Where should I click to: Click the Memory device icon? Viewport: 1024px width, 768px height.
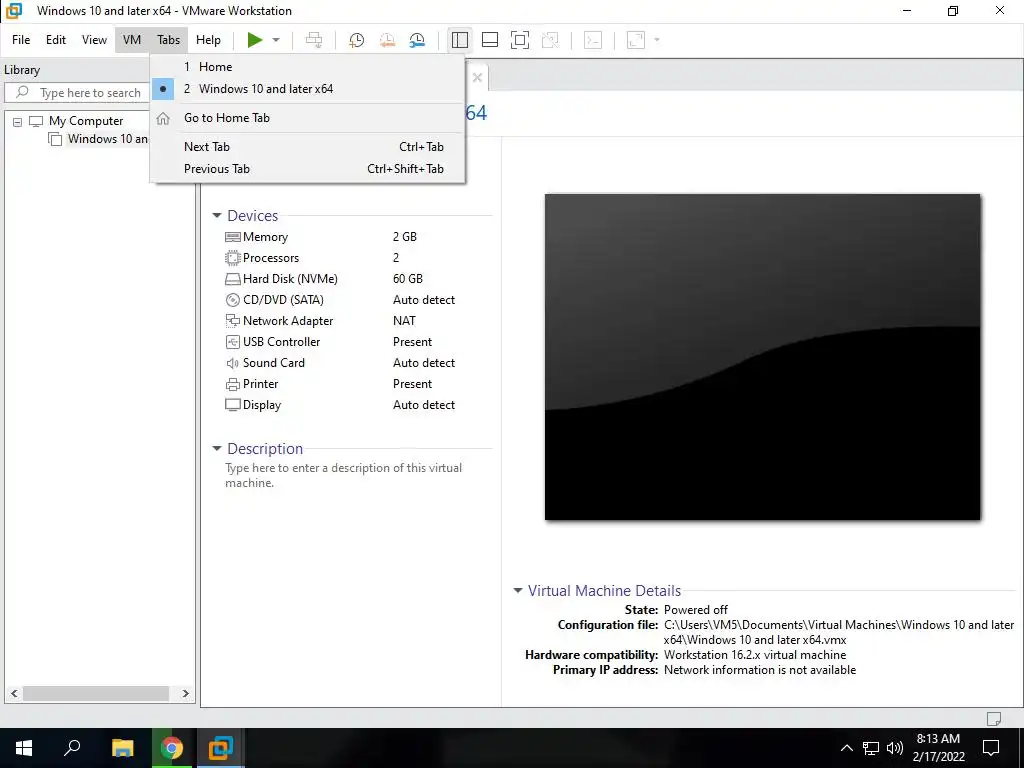(232, 237)
